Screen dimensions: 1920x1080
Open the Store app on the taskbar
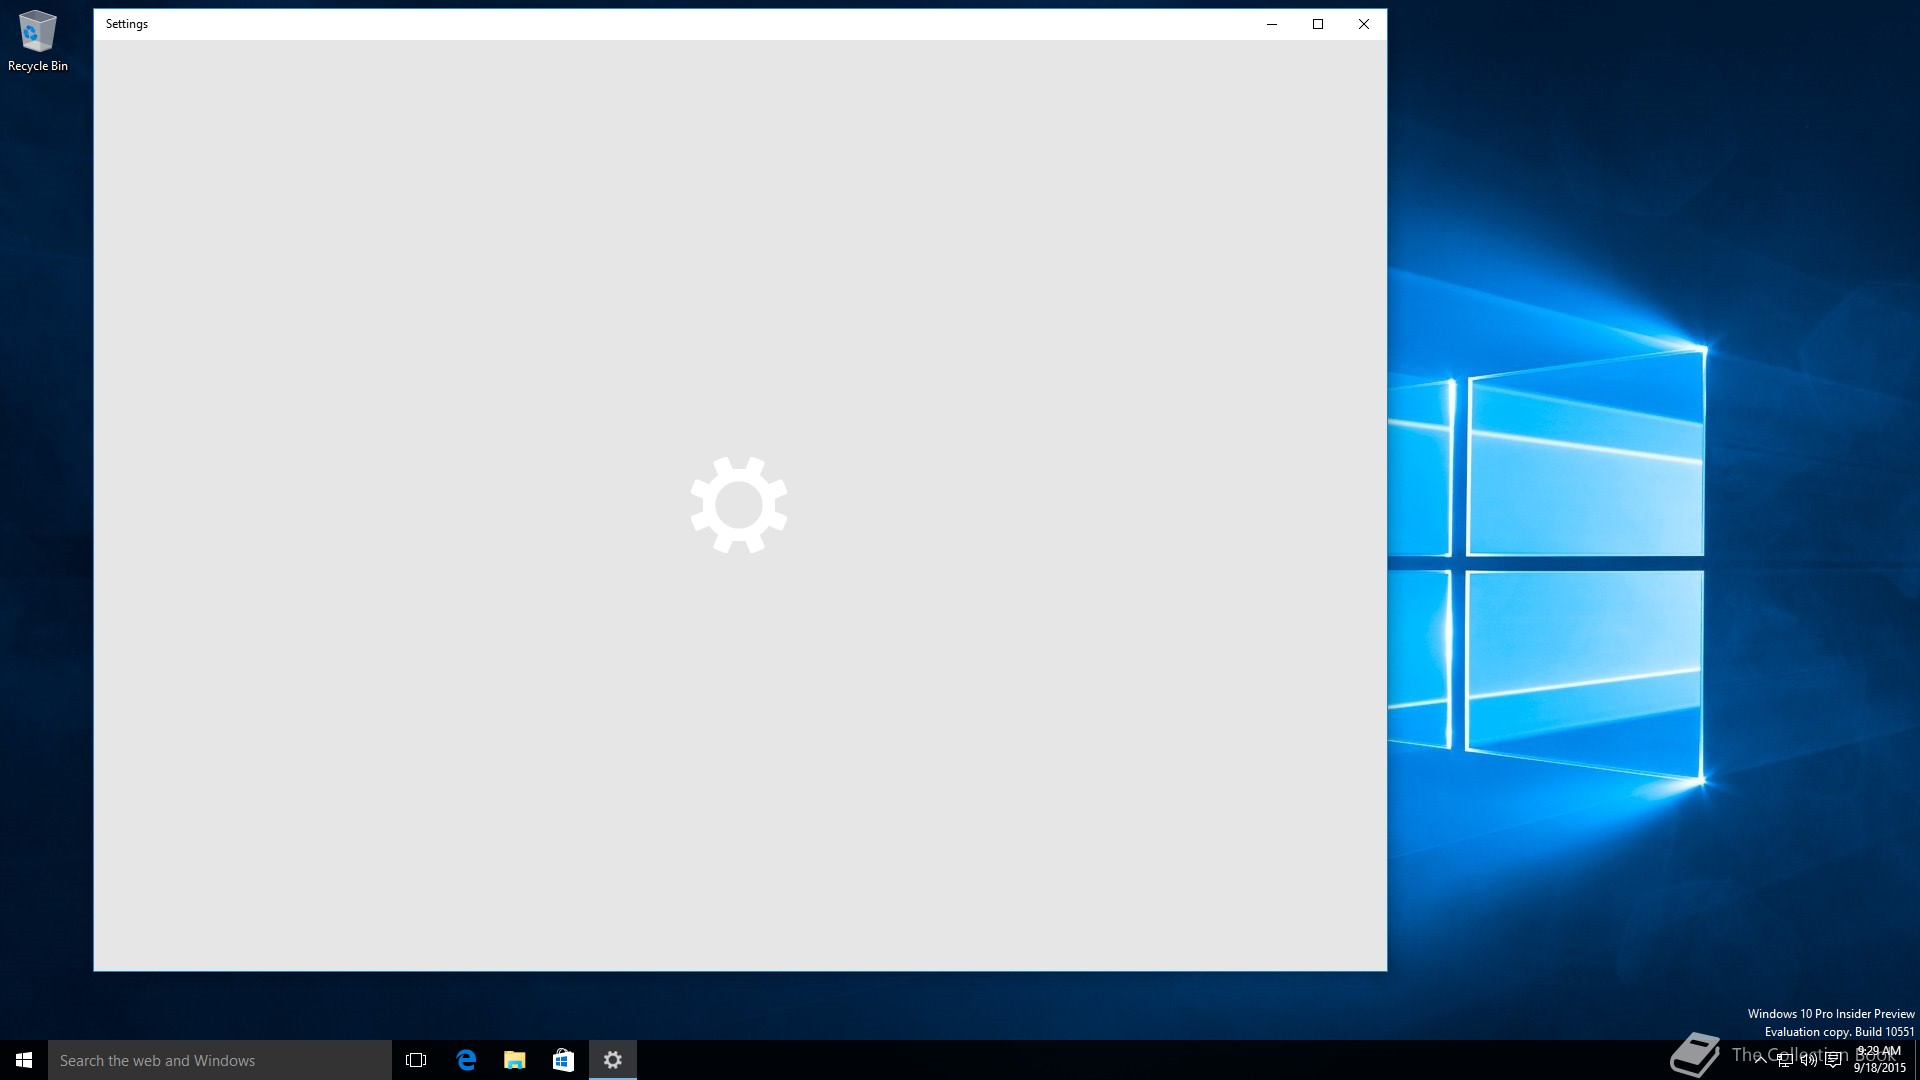(564, 1060)
